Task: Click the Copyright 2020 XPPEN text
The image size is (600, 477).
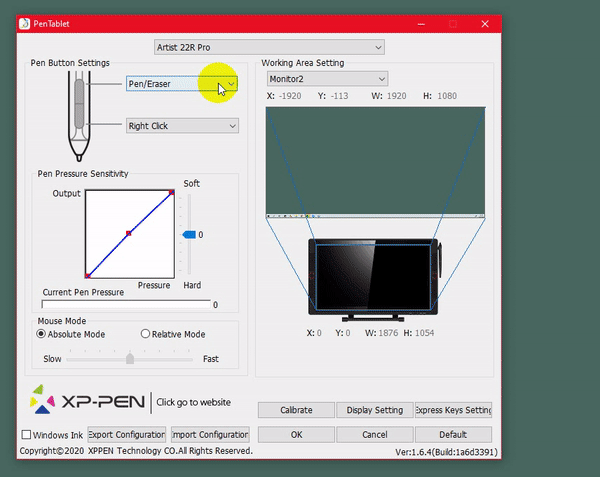Action: click(136, 451)
